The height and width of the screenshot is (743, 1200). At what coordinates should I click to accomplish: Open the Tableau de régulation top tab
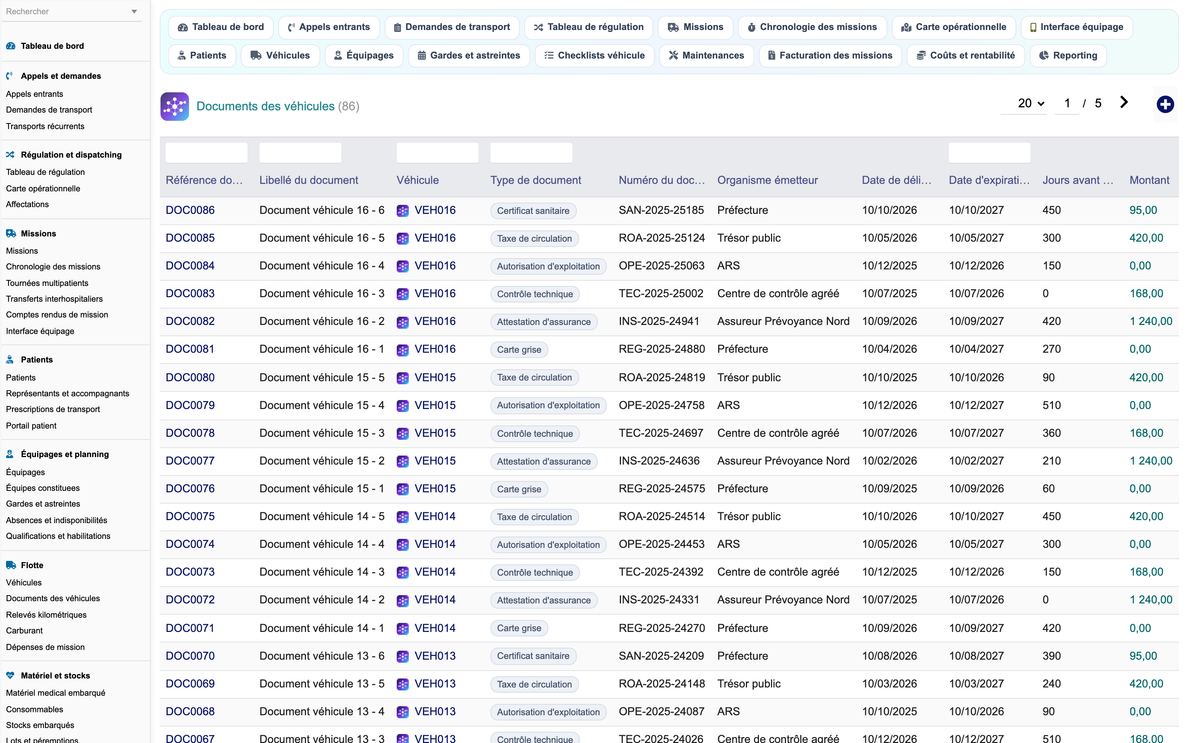589,27
